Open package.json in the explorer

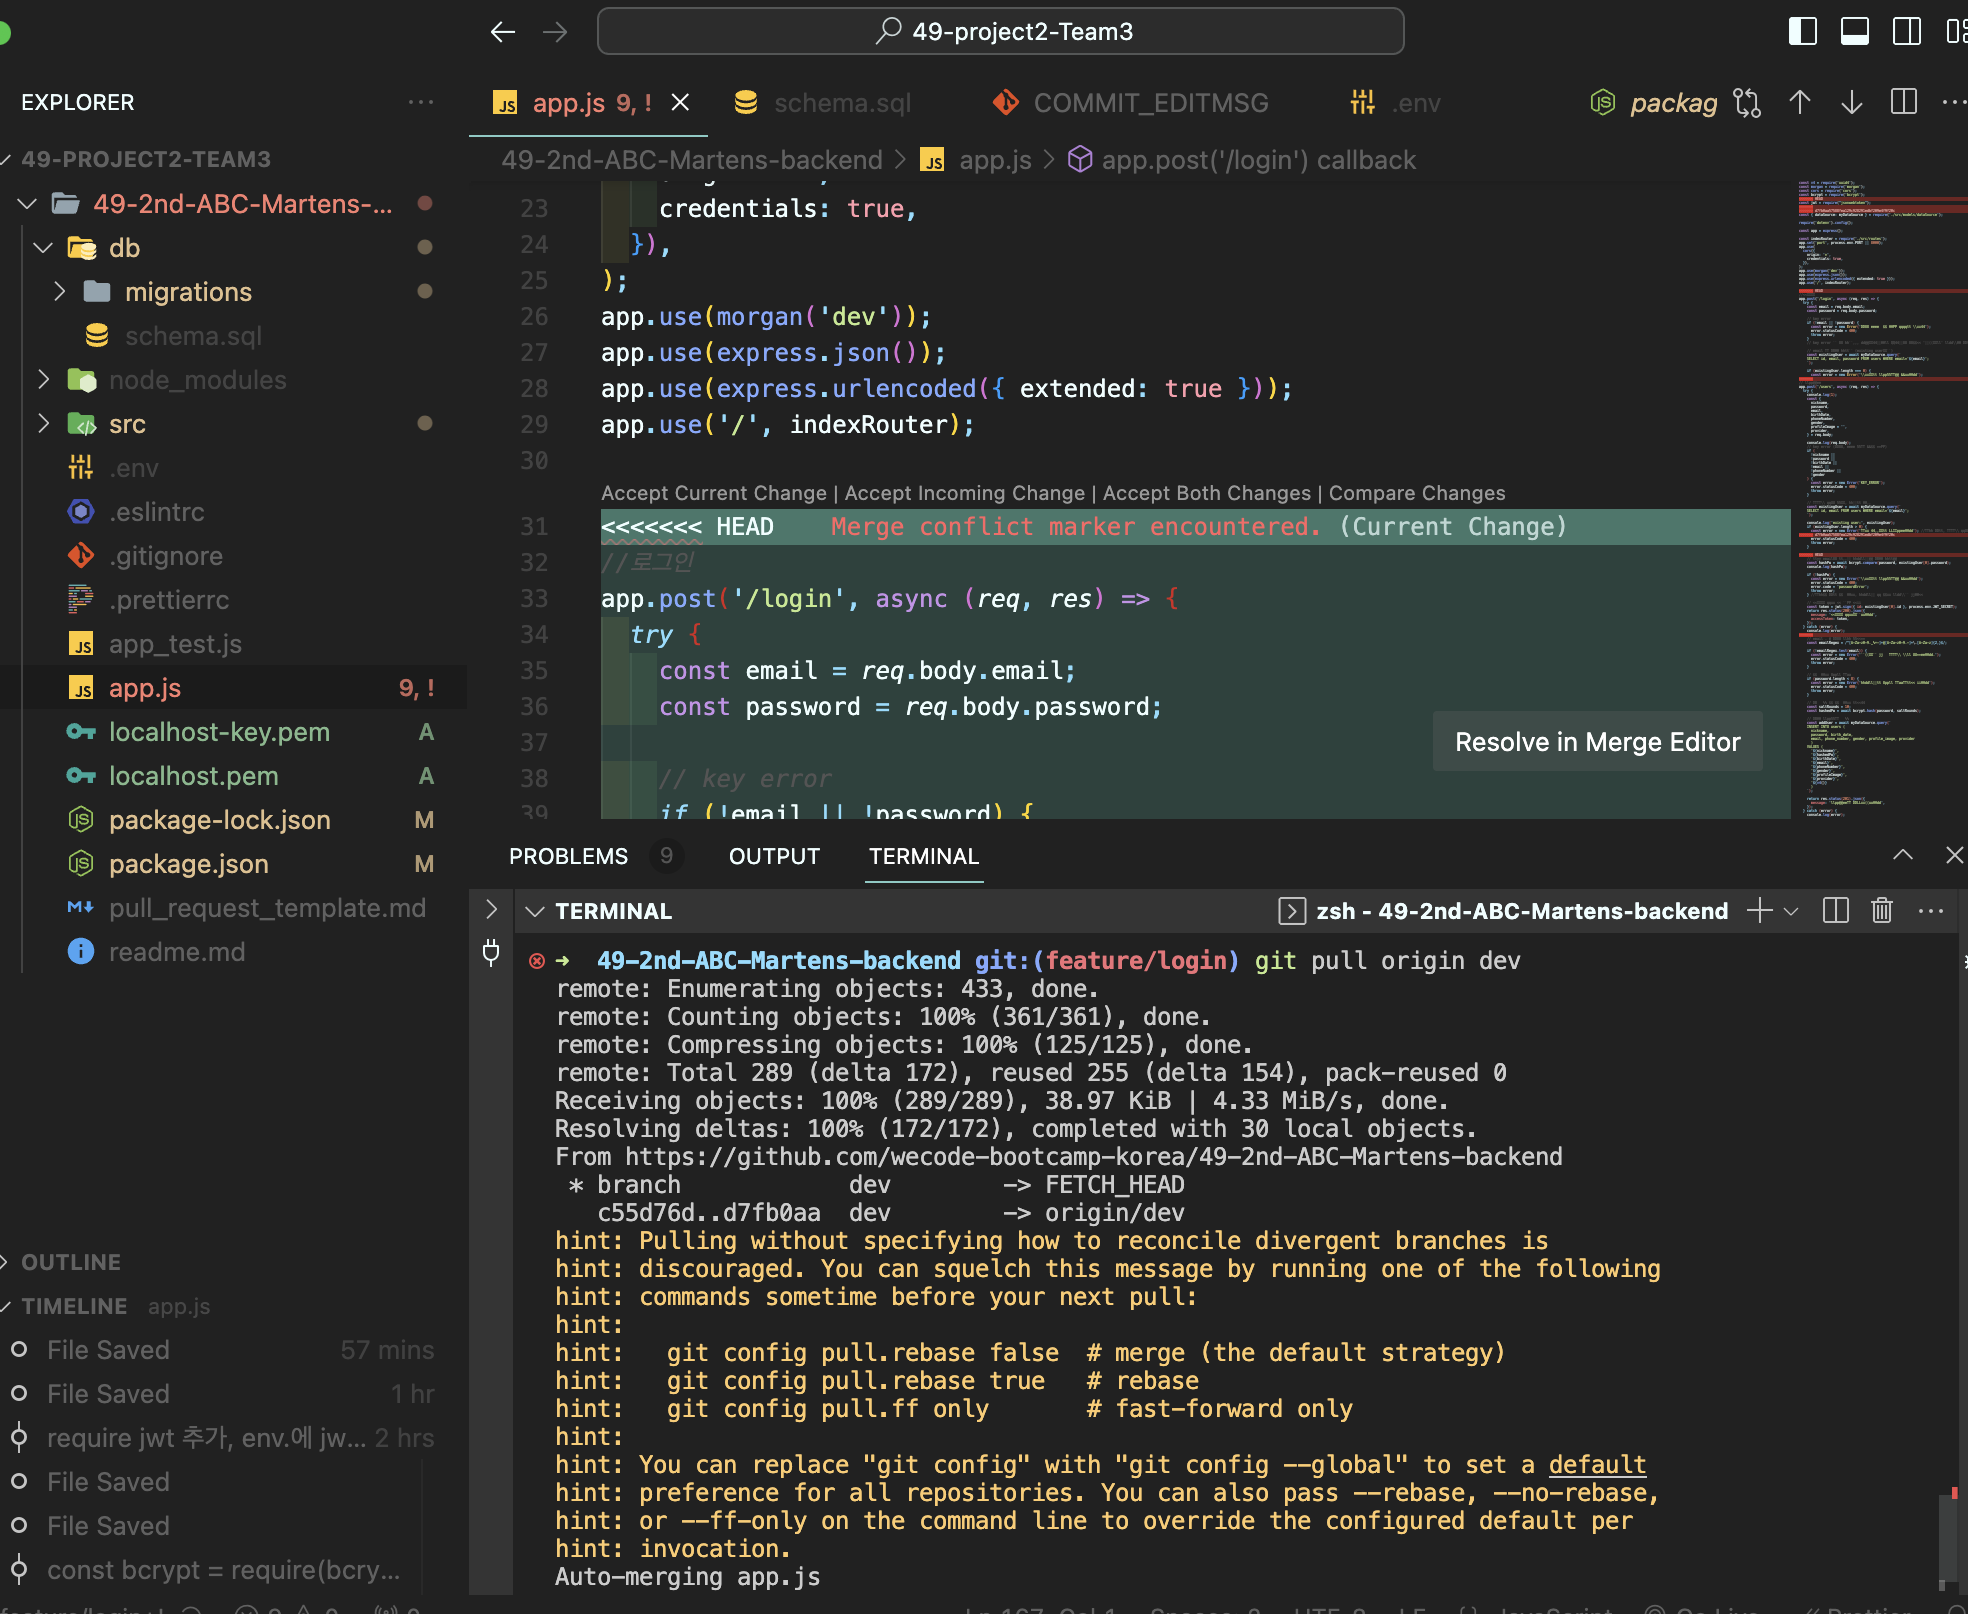(x=188, y=864)
